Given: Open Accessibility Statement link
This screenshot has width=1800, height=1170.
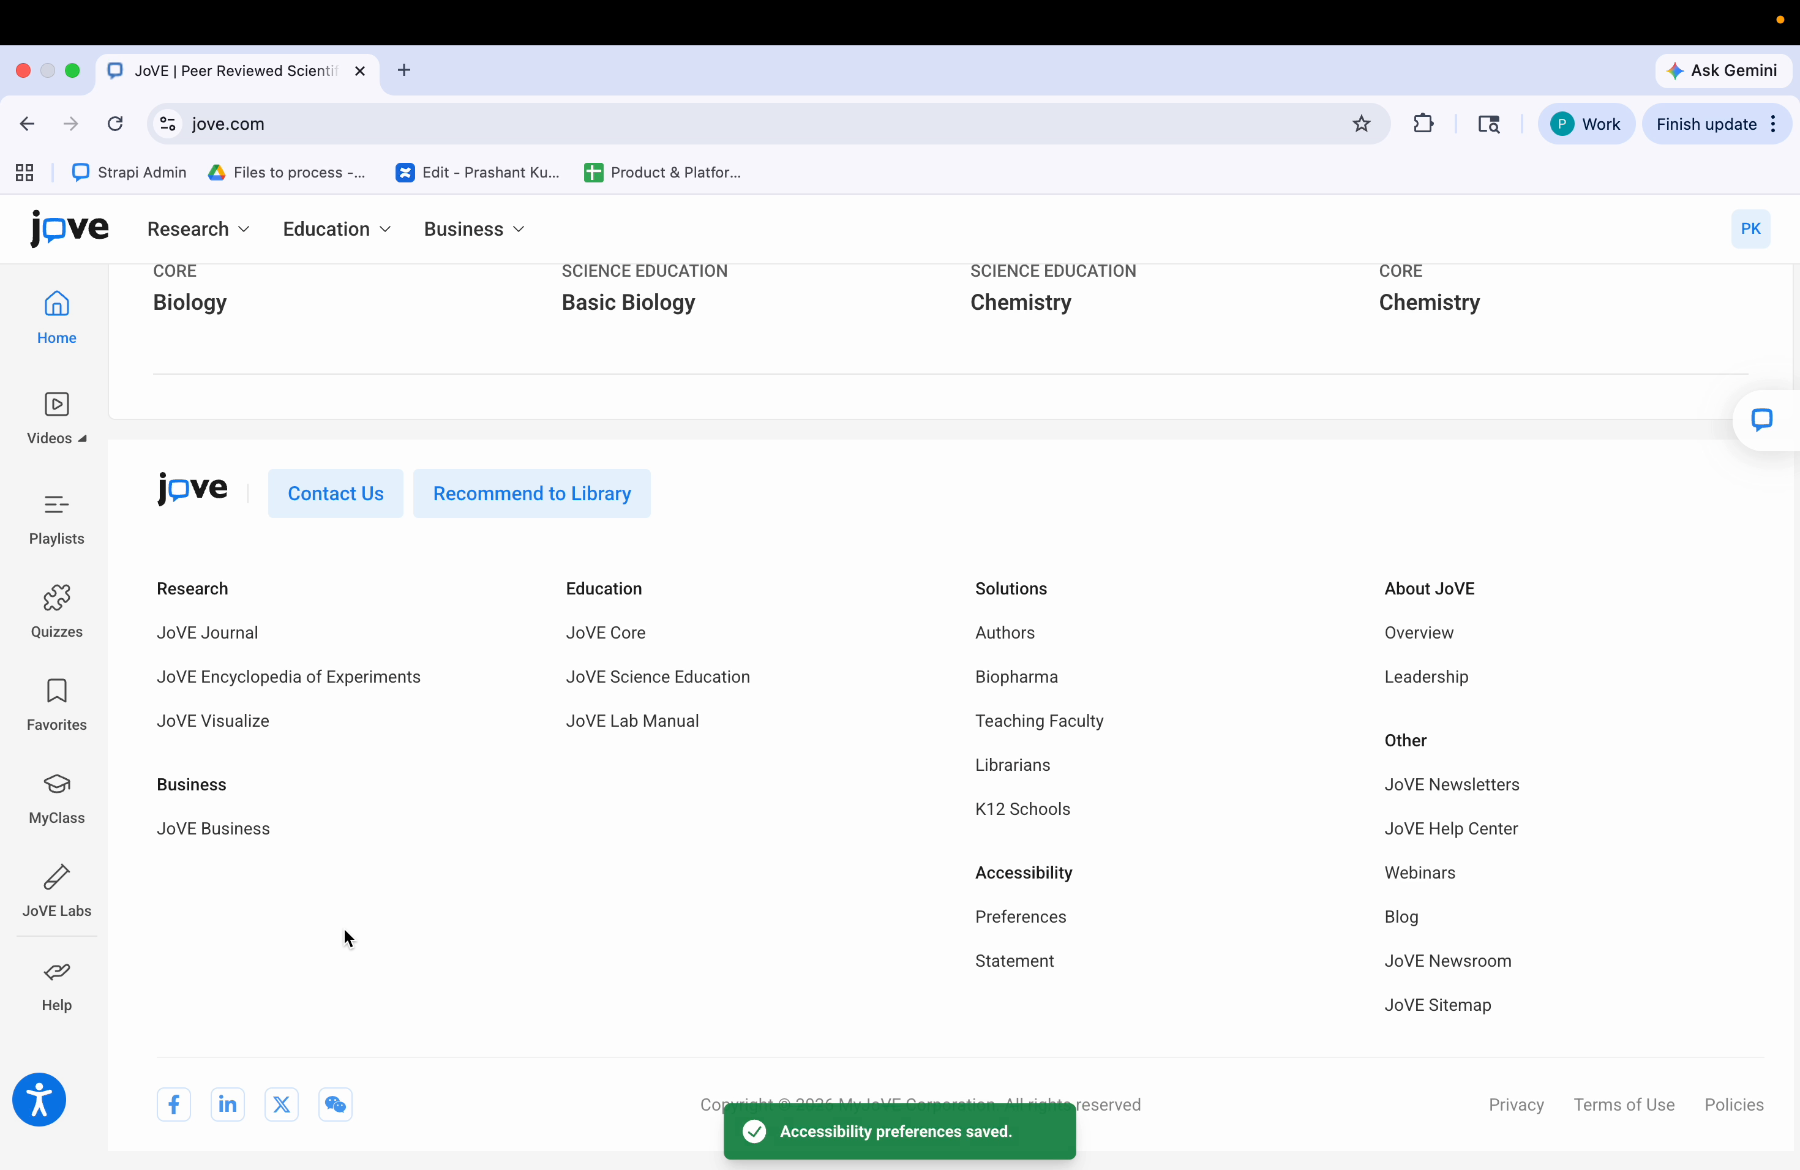Looking at the screenshot, I should point(1014,961).
